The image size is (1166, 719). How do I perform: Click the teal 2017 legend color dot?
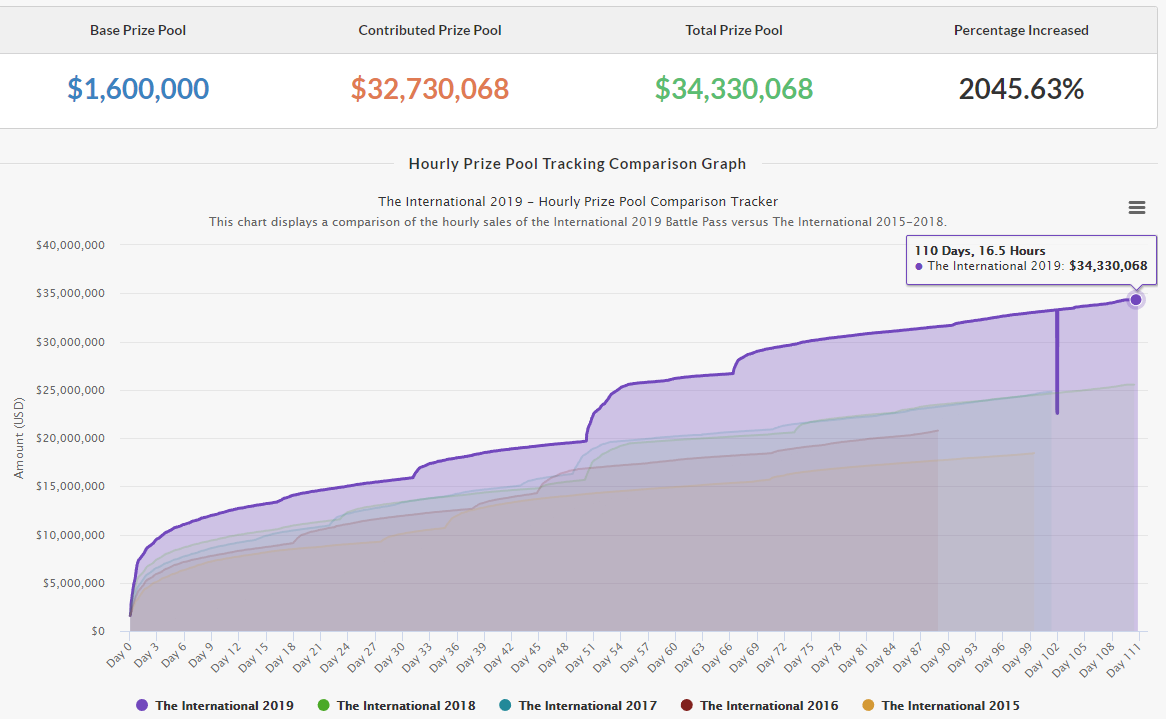click(505, 706)
